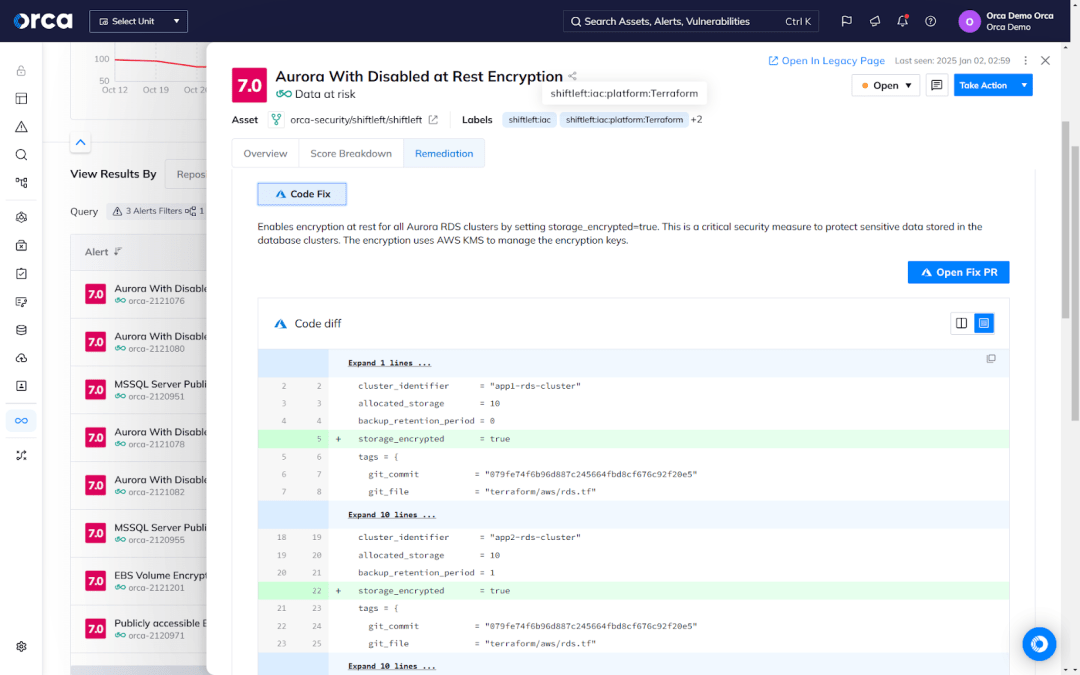
Task: Open the settings gear in sidebar
Action: tap(21, 647)
